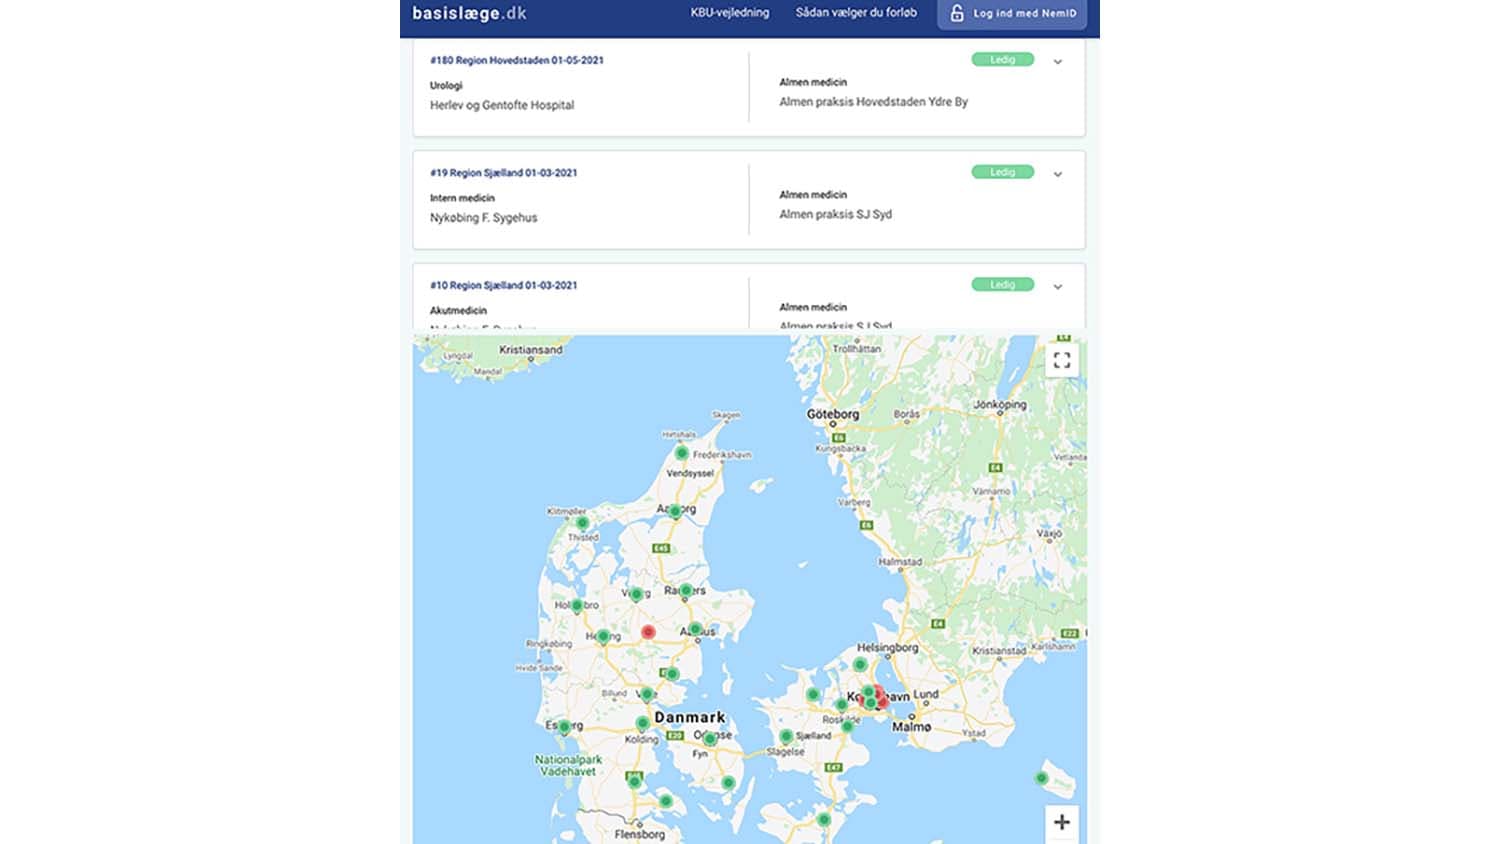Click green marker at Herning

click(x=603, y=636)
